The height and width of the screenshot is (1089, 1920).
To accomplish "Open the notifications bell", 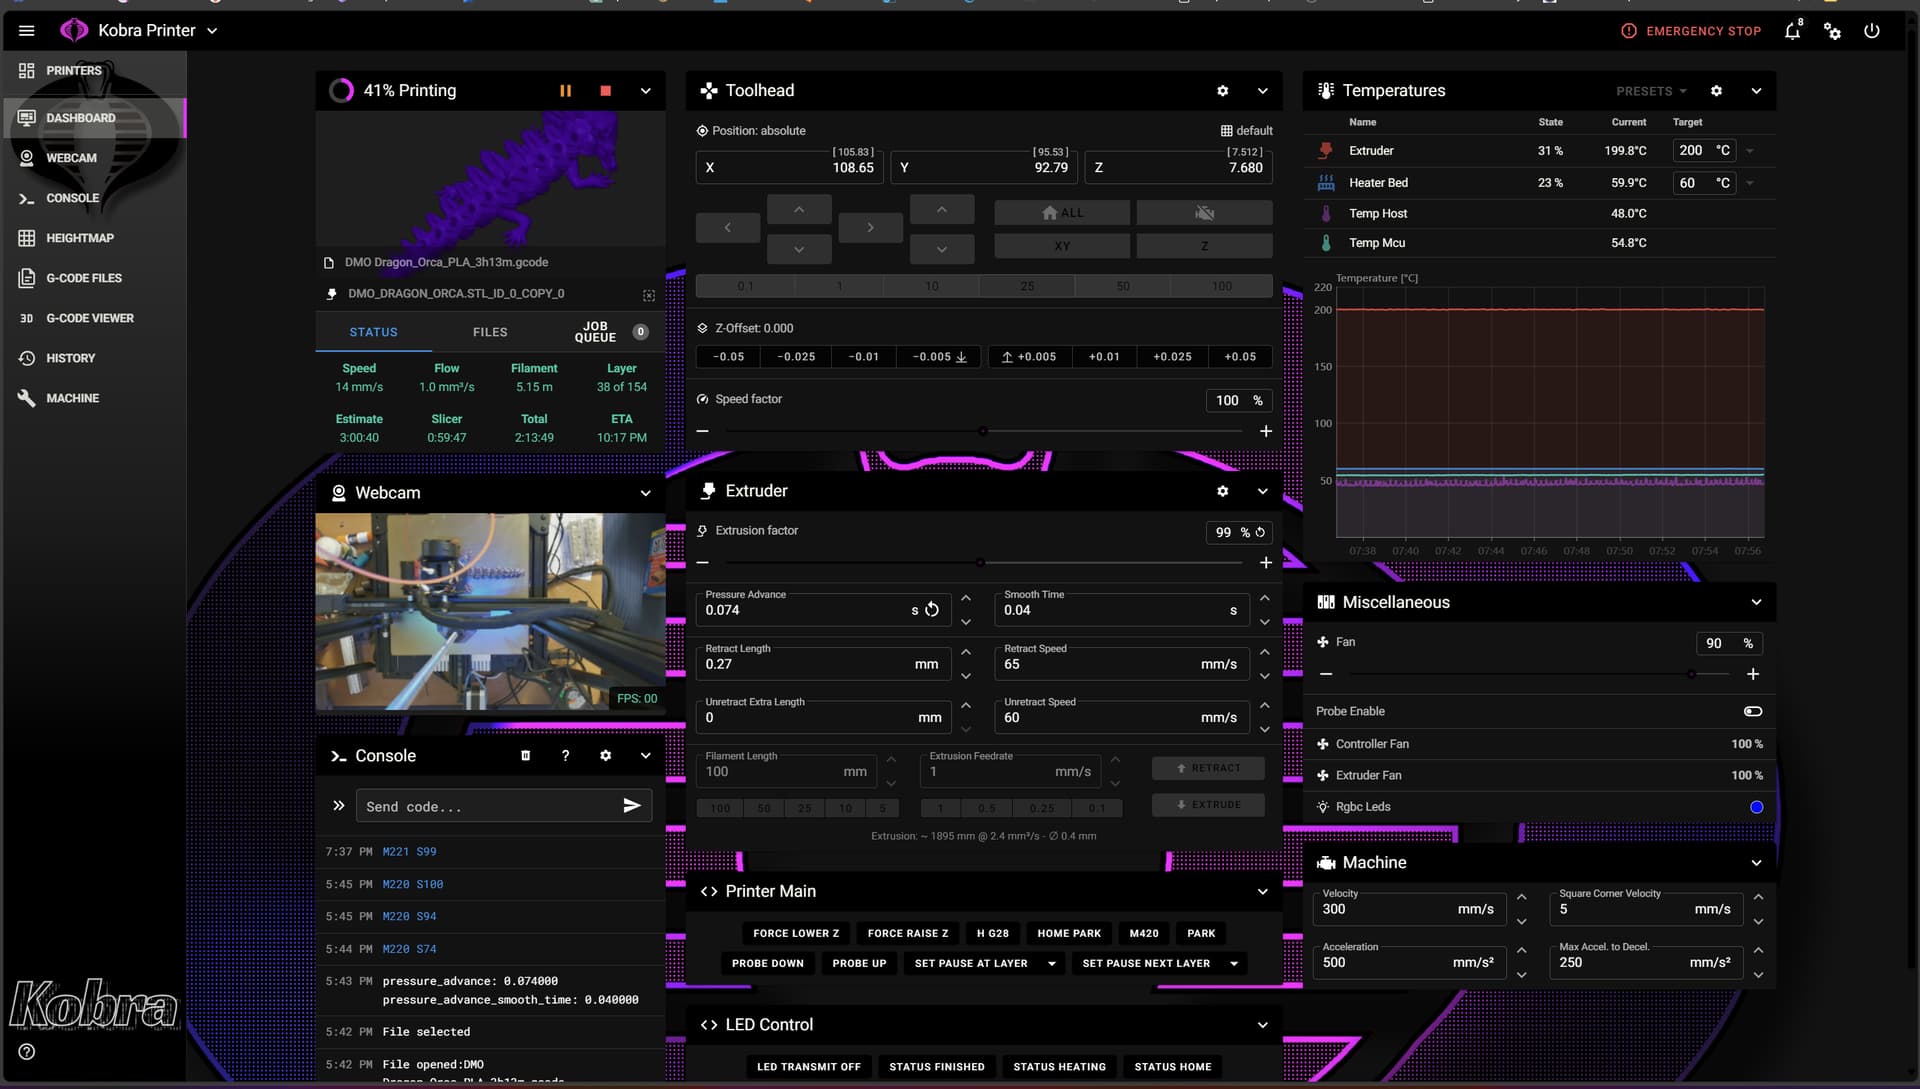I will tap(1792, 31).
